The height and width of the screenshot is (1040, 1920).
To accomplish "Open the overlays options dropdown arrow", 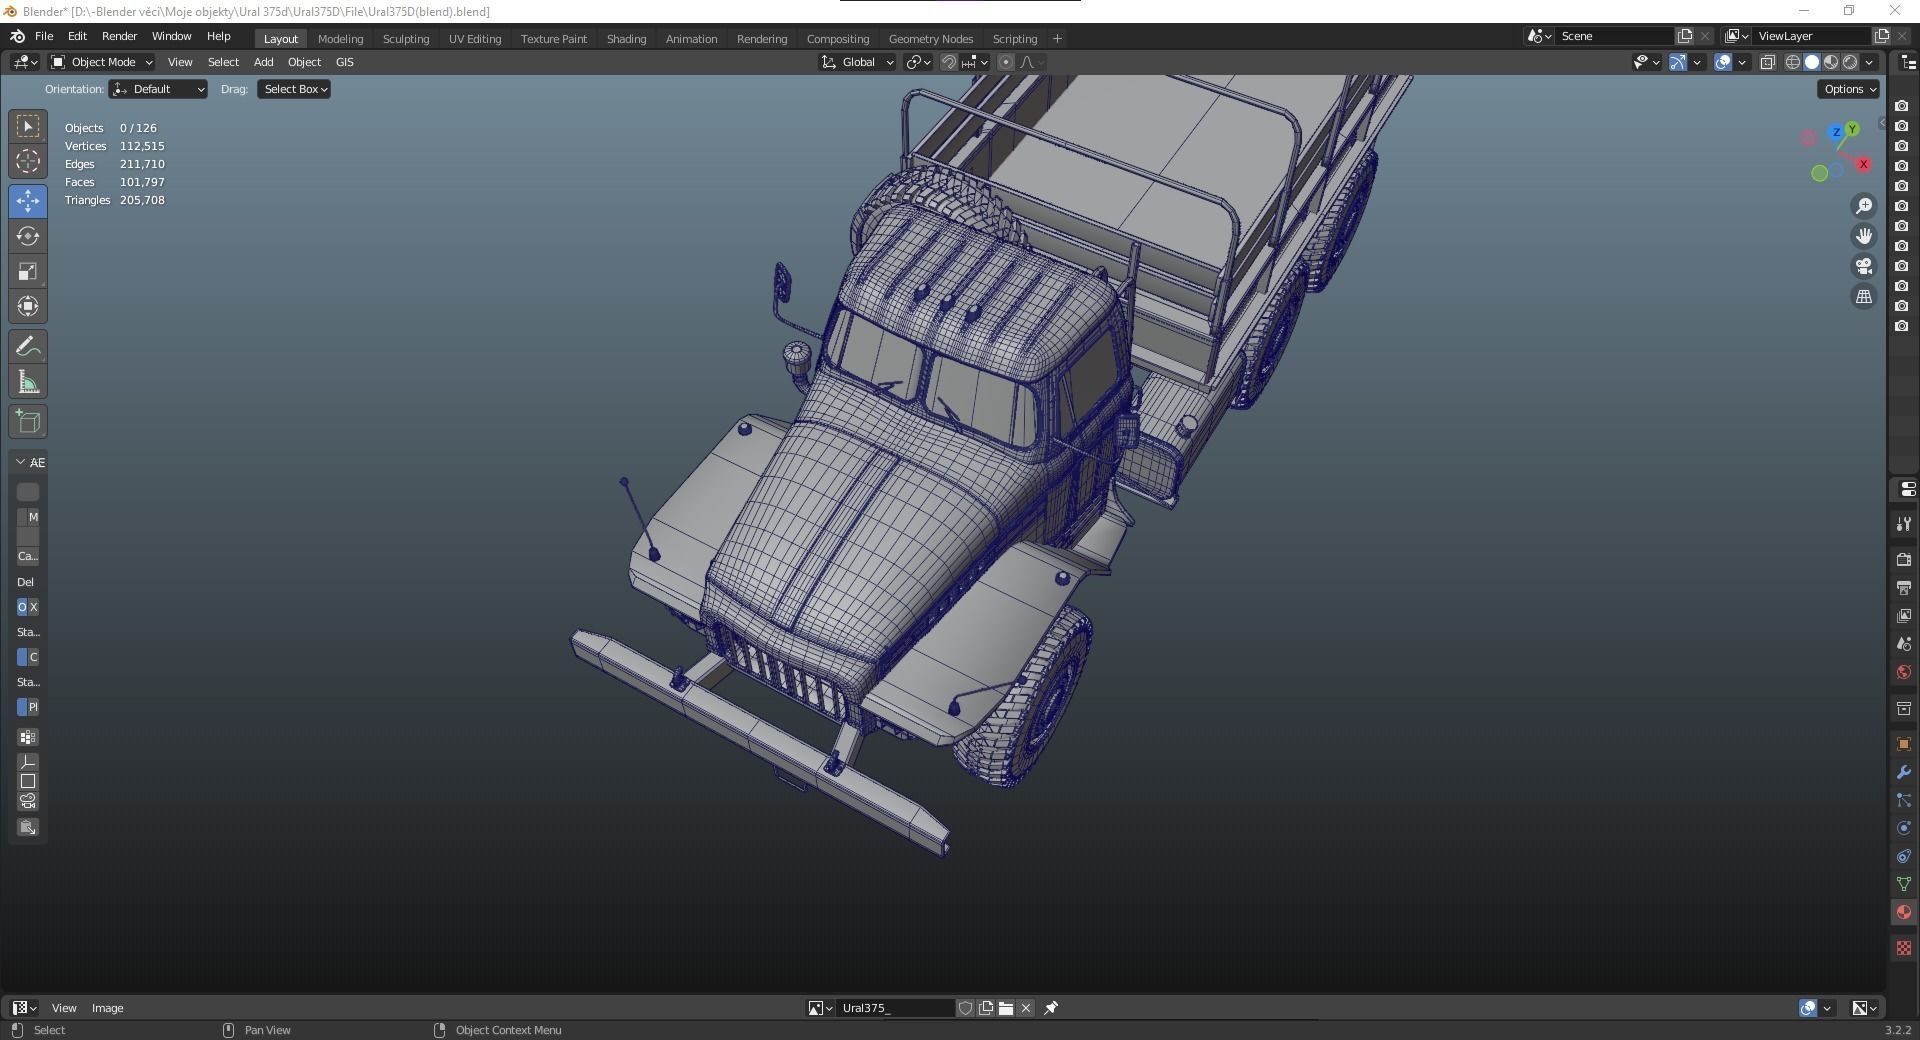I will click(1742, 62).
